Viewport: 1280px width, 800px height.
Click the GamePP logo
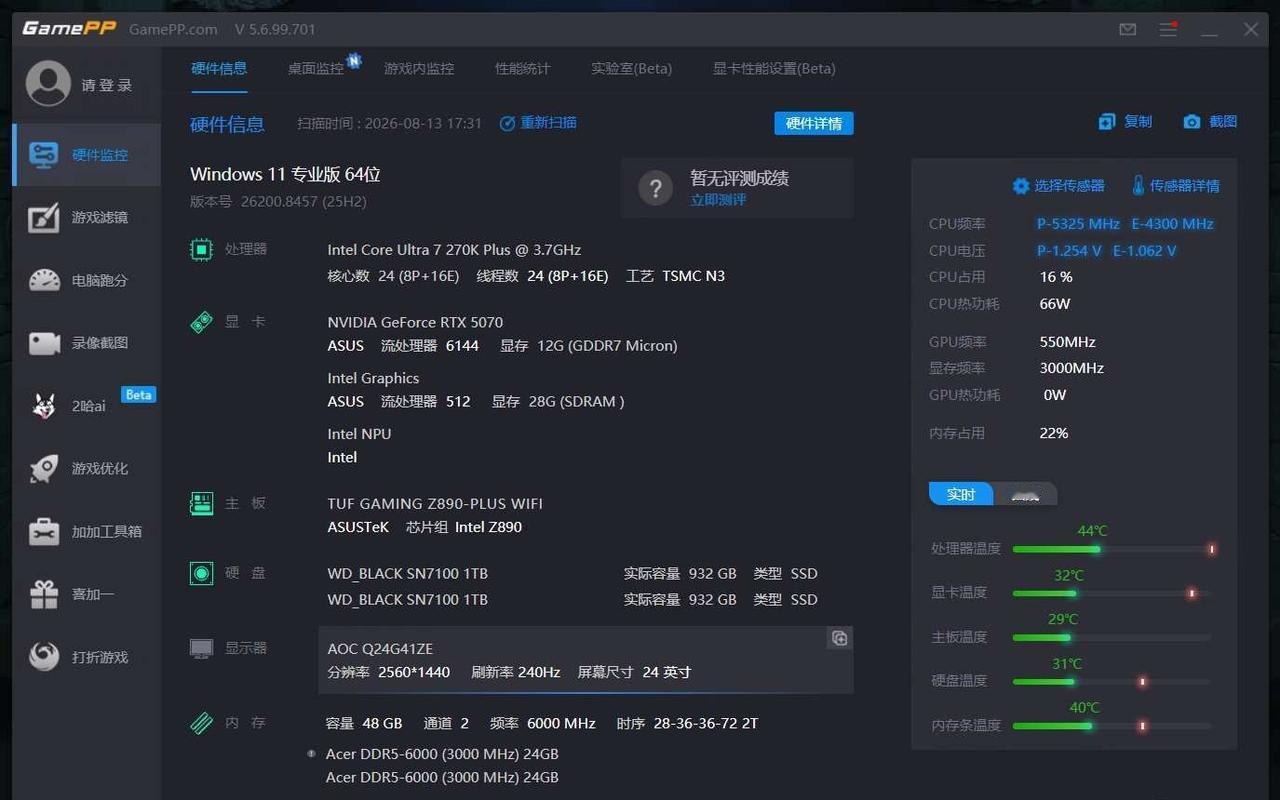(69, 28)
